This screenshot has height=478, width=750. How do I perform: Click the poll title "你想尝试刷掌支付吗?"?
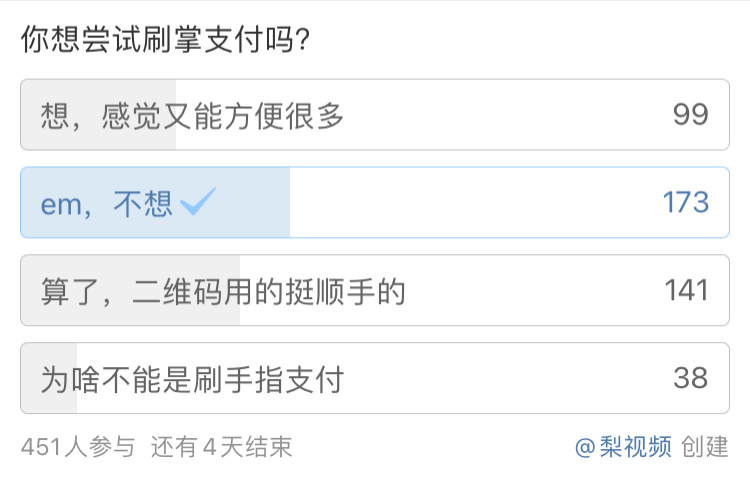tap(164, 41)
